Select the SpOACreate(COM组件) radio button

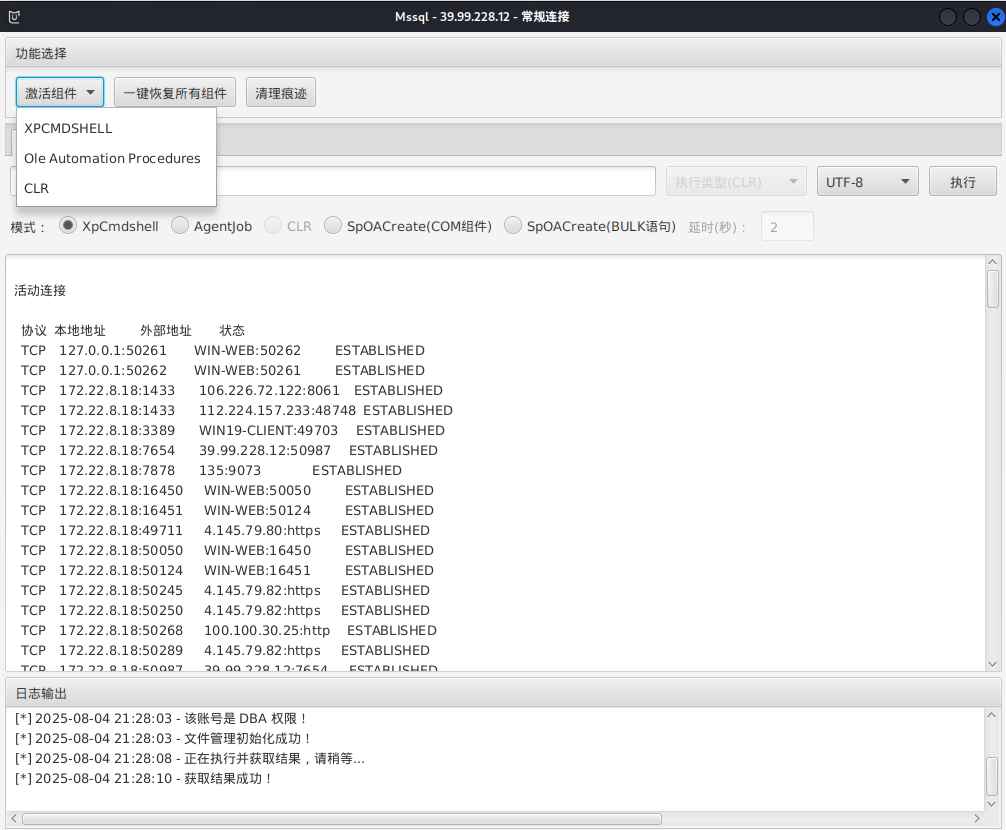pyautogui.click(x=332, y=226)
